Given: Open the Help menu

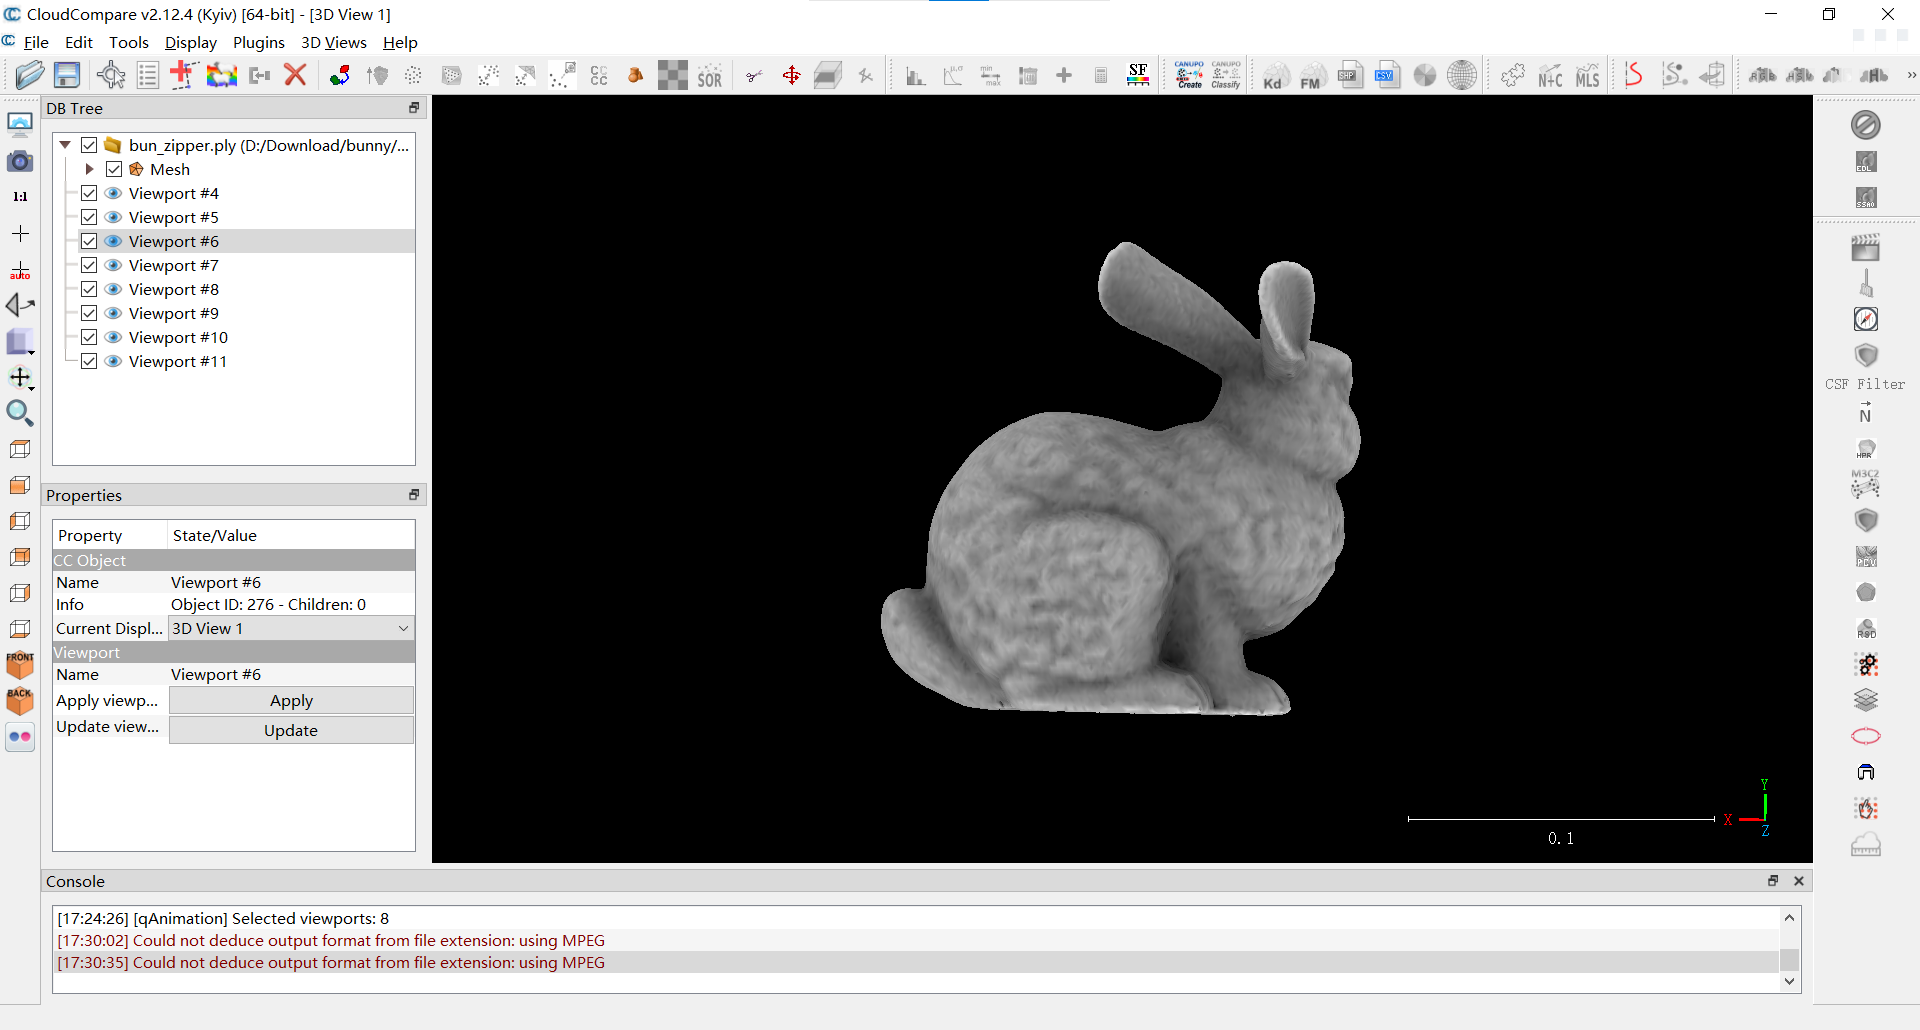Looking at the screenshot, I should (400, 42).
